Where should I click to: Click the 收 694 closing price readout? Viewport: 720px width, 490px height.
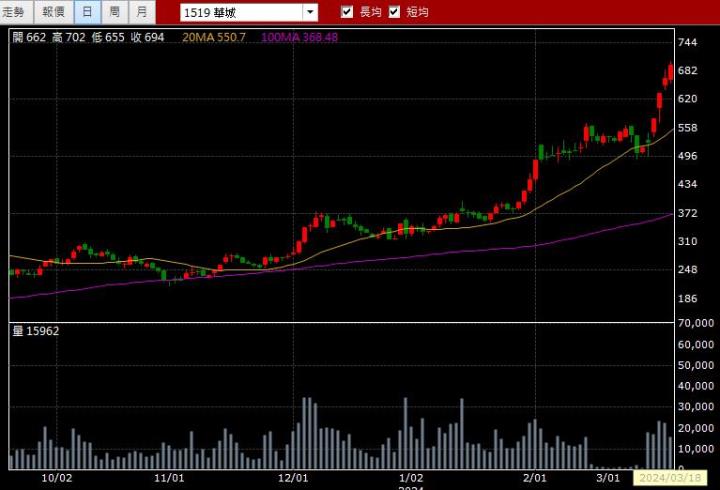pyautogui.click(x=146, y=37)
